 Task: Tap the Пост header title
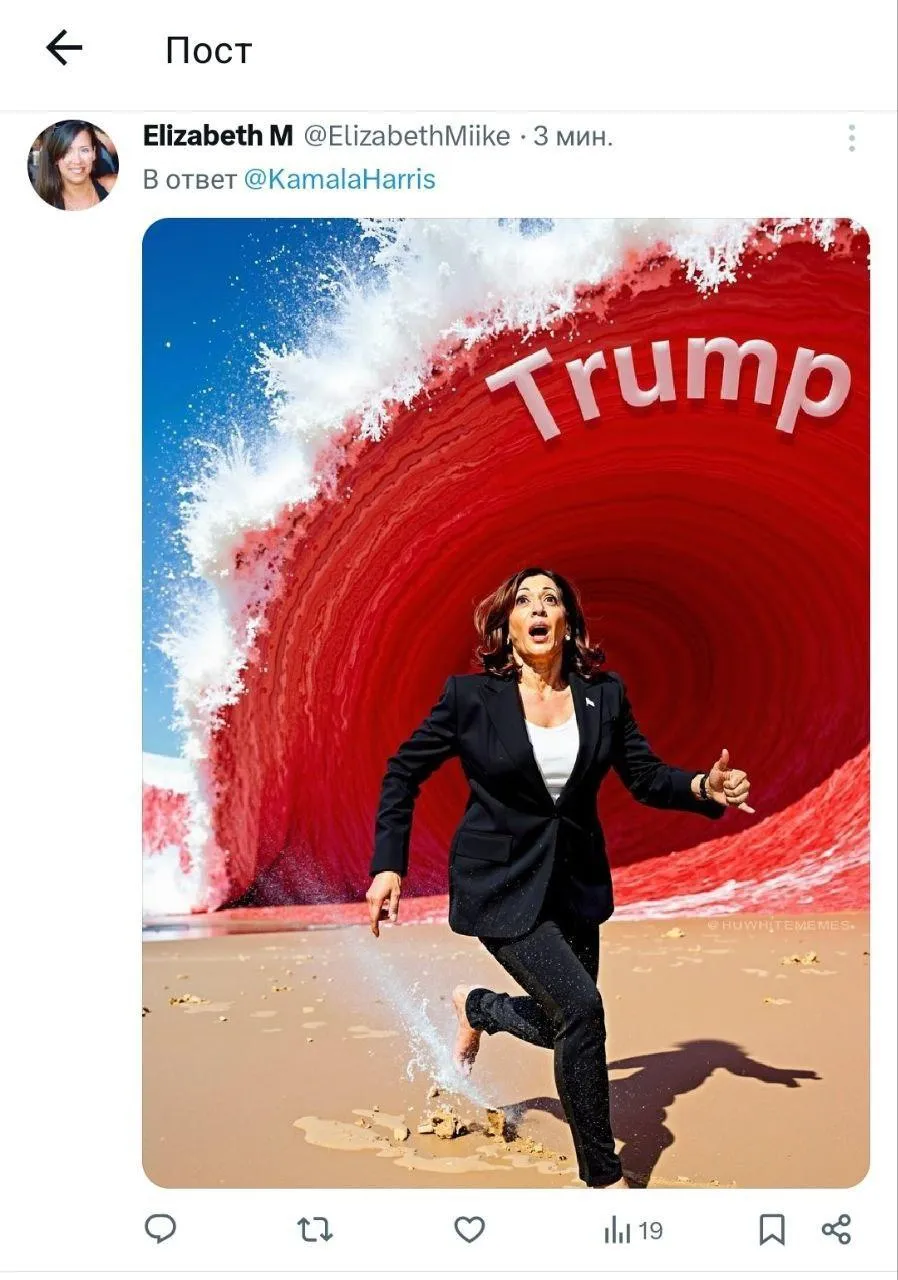(x=209, y=50)
